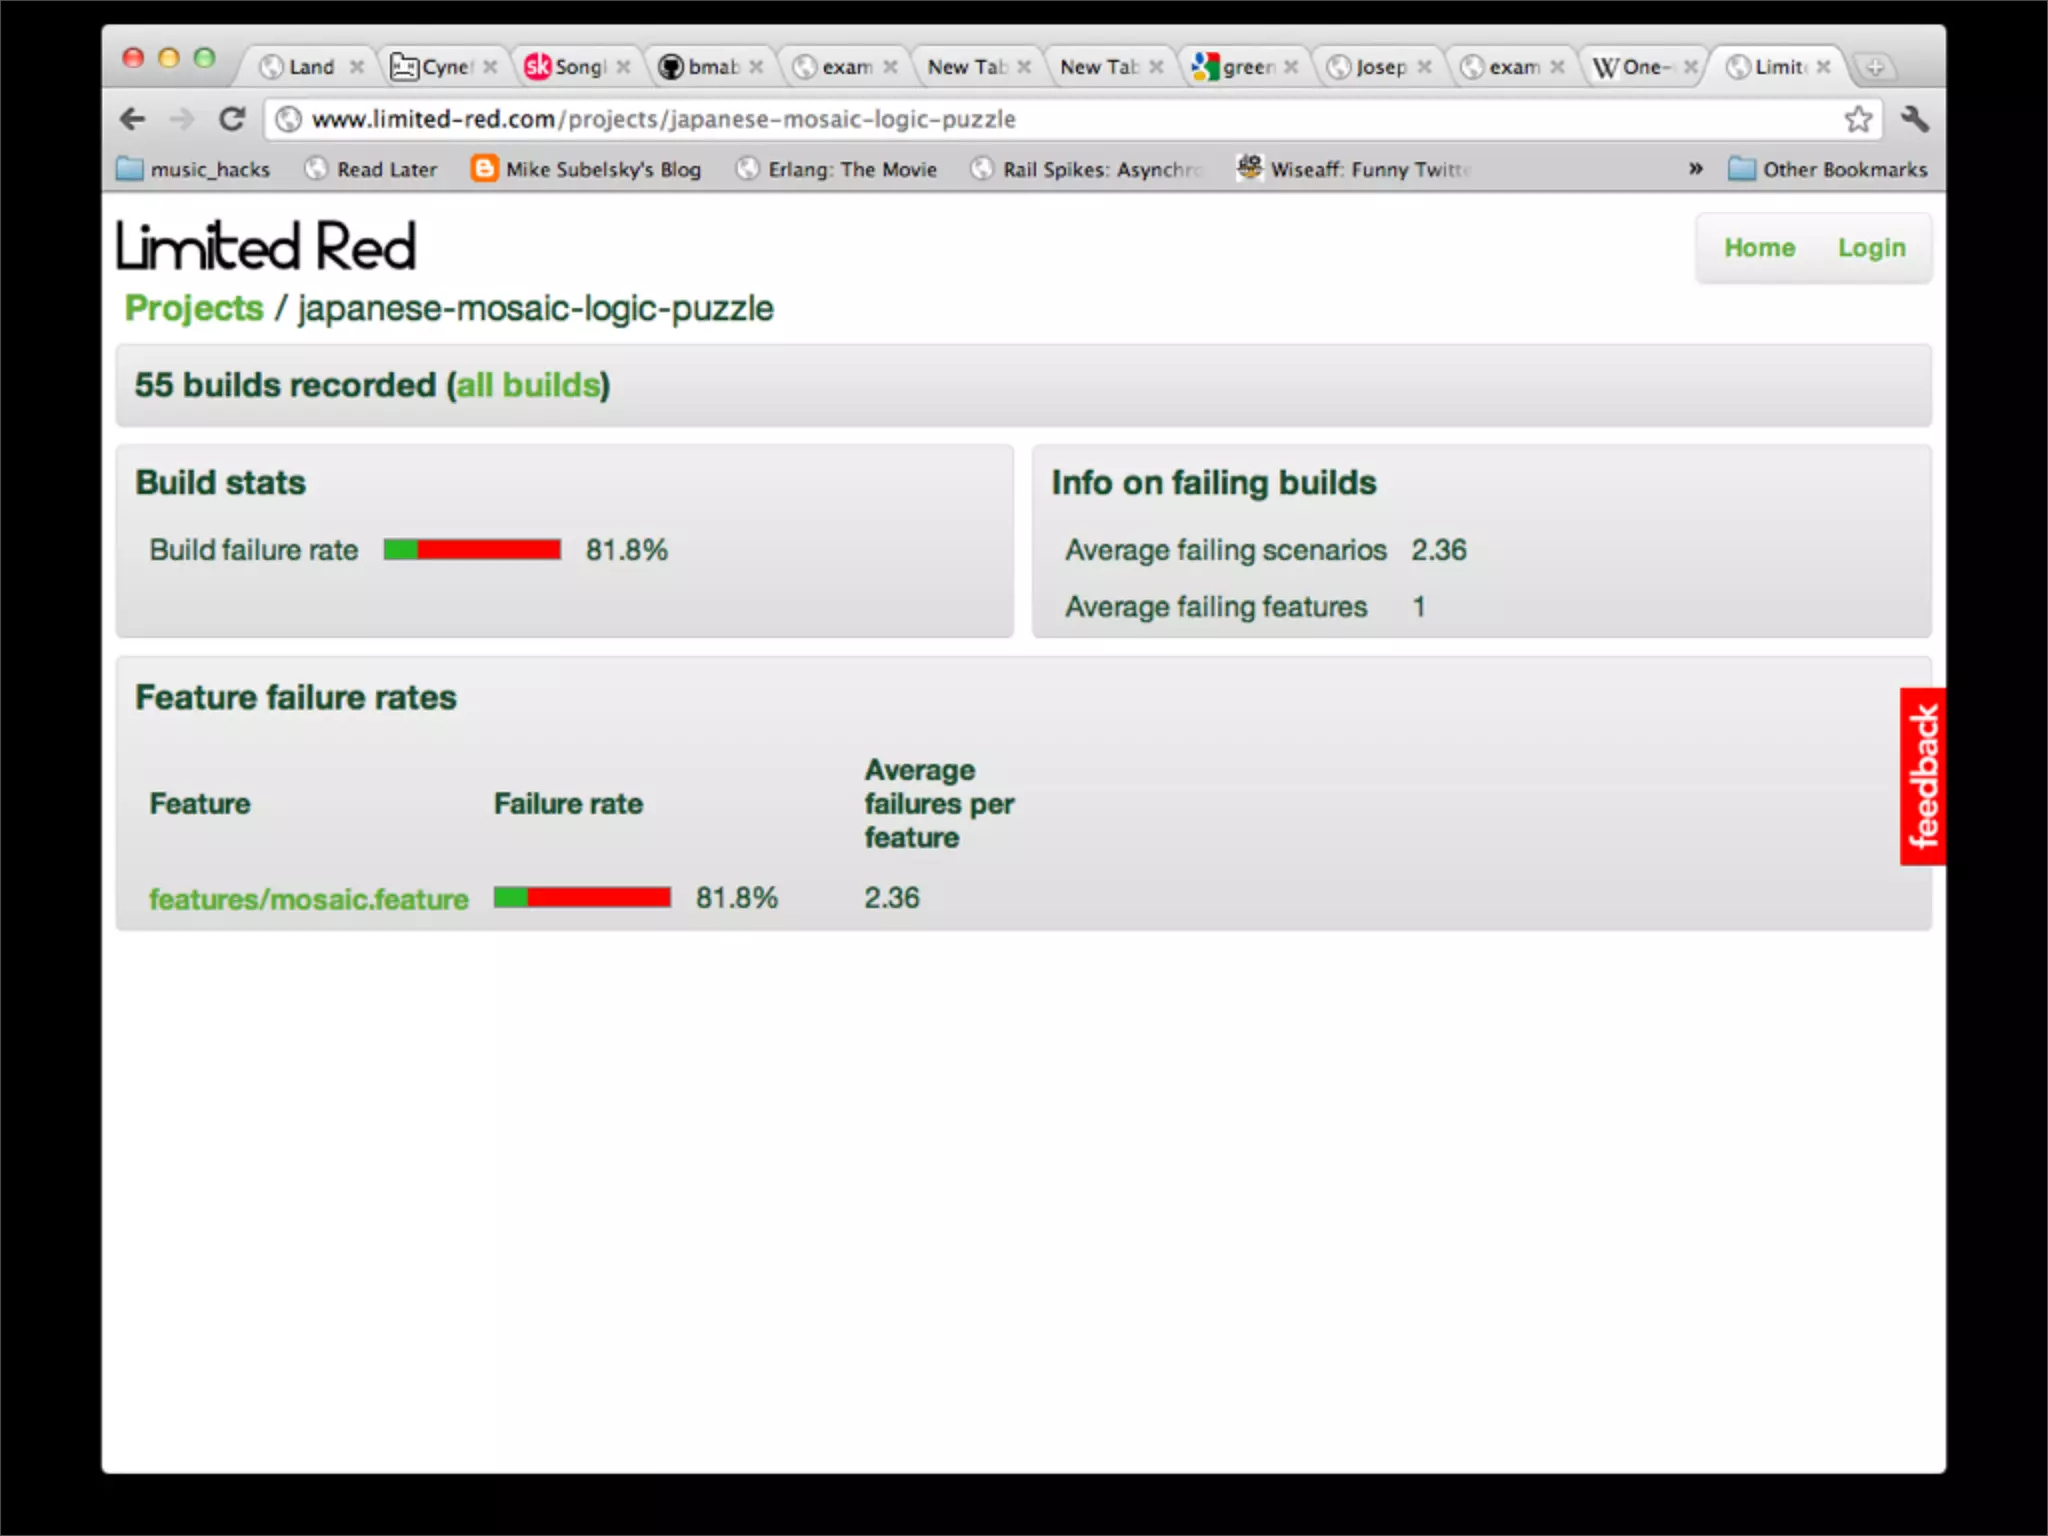
Task: Open the wrench settings menu
Action: 1915,120
